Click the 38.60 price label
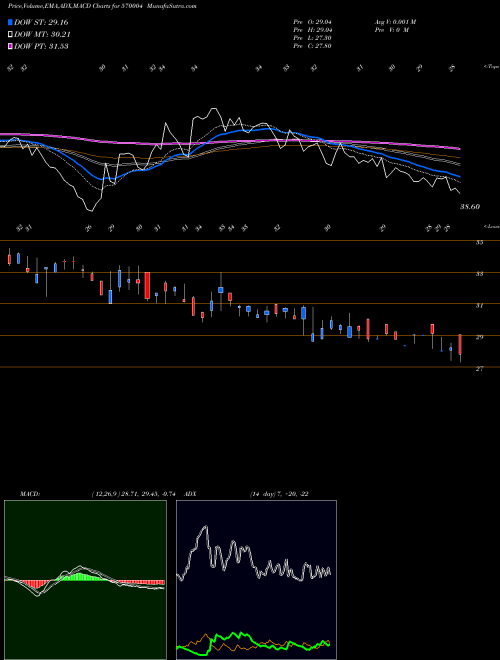500x660 pixels. click(470, 207)
